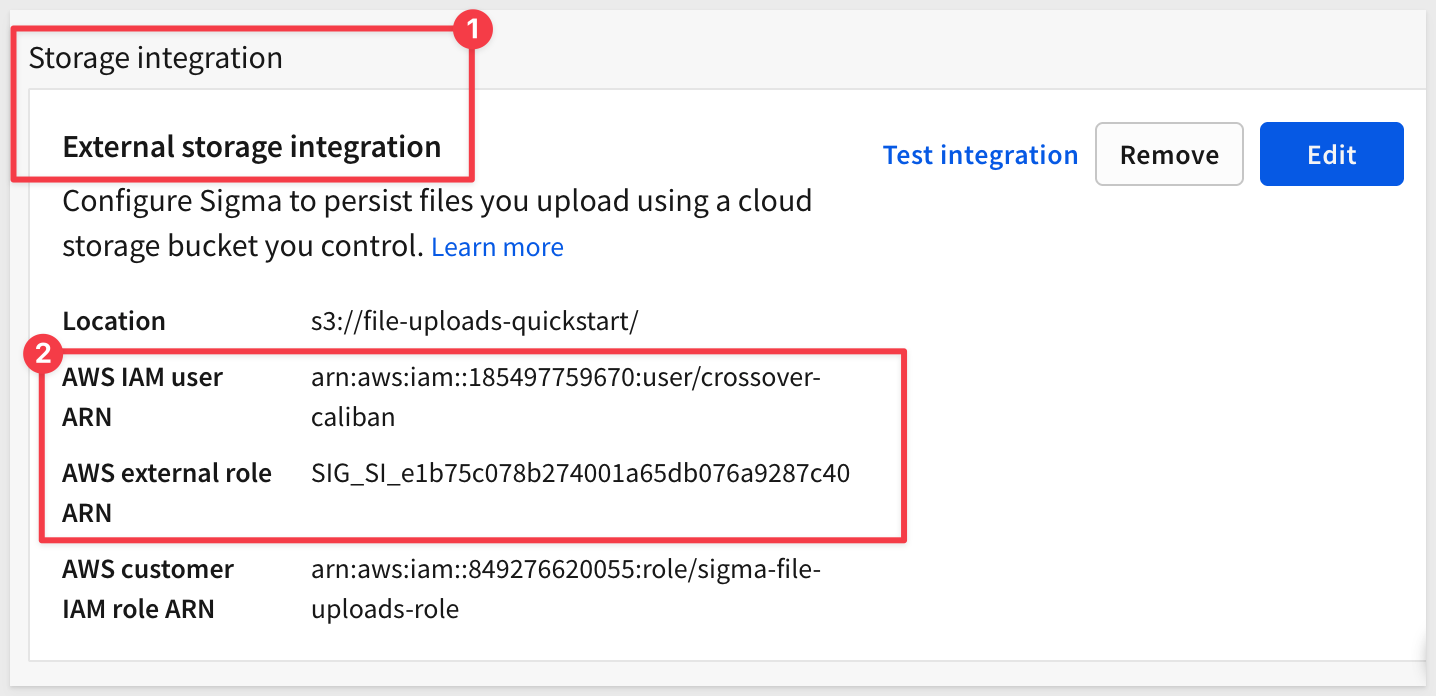This screenshot has height=696, width=1436.
Task: Click the Edit button
Action: tap(1331, 155)
